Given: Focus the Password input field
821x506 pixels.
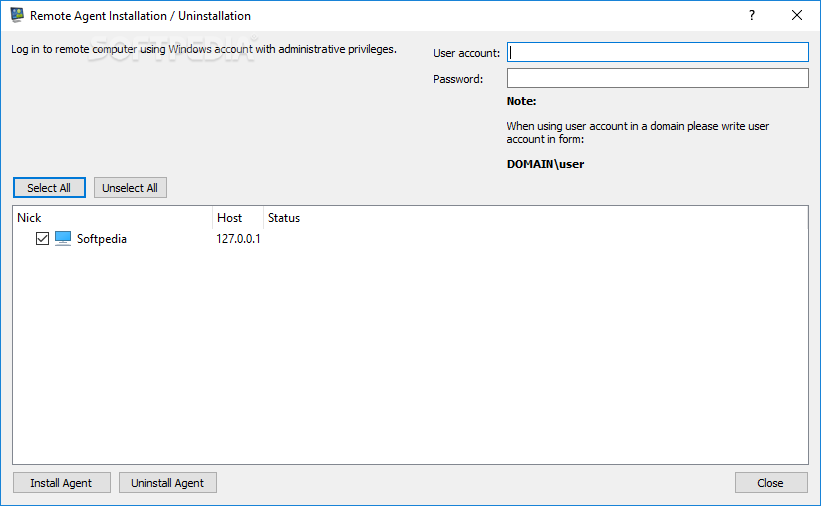Looking at the screenshot, I should pyautogui.click(x=658, y=79).
